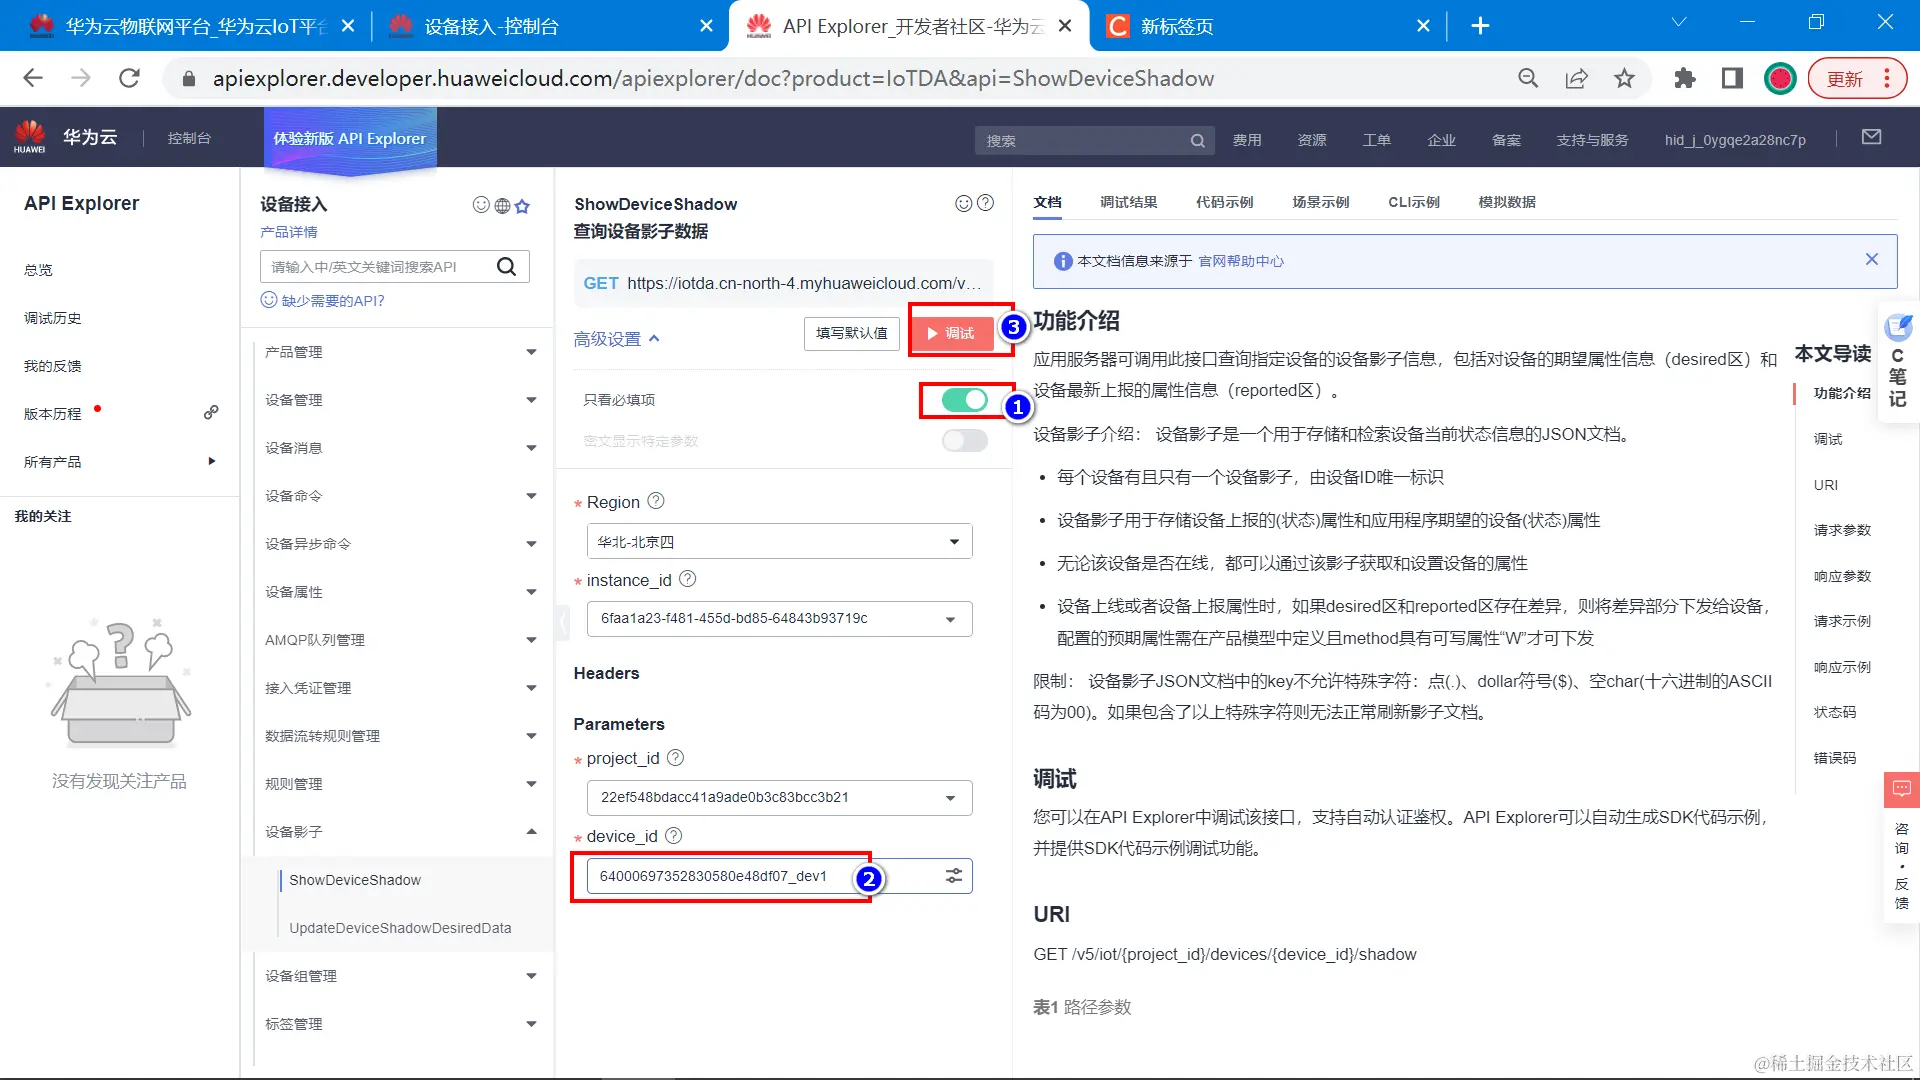Open the C笔记 note widget
Screen dimensions: 1920x1080
coord(1897,362)
